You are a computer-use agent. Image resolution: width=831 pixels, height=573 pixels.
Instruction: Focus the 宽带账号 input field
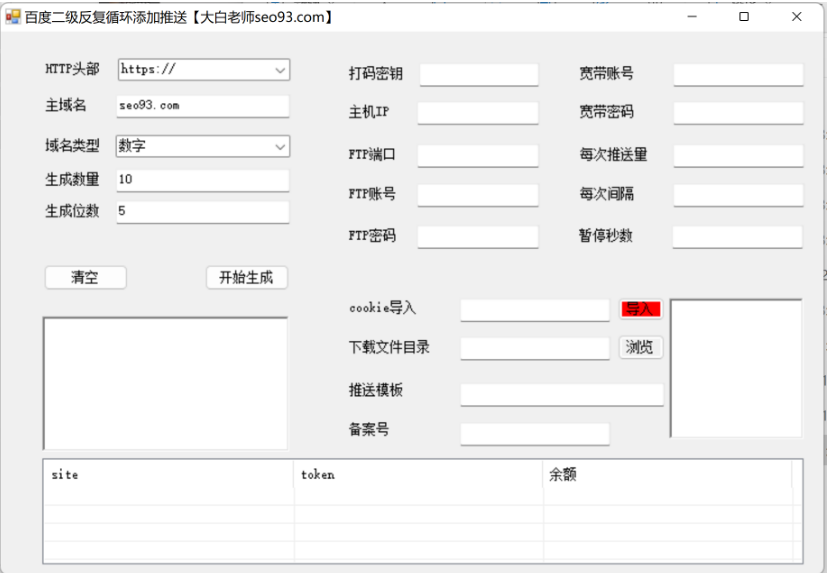[x=738, y=75]
